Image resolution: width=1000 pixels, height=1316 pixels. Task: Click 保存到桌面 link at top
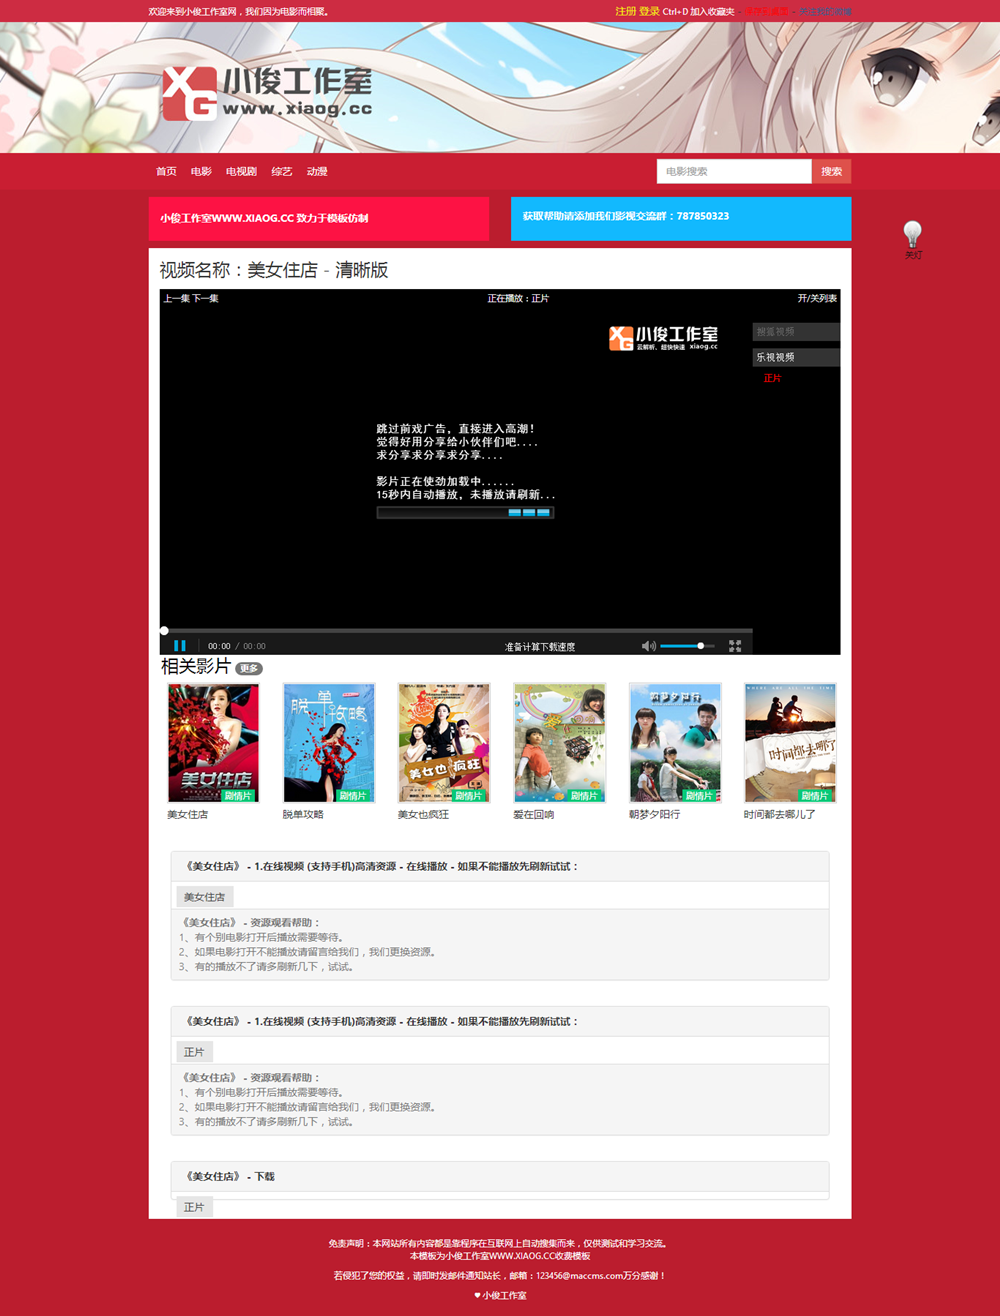click(765, 11)
